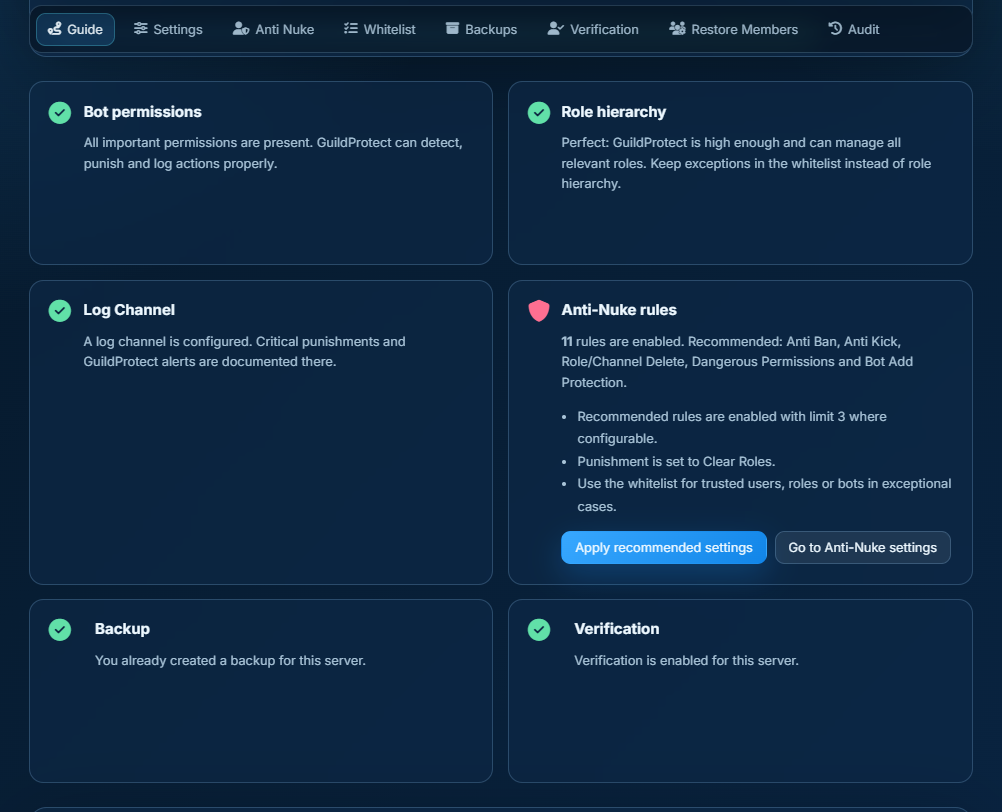This screenshot has width=1002, height=812.
Task: Click Go to Anti-Nuke settings button
Action: (x=863, y=548)
